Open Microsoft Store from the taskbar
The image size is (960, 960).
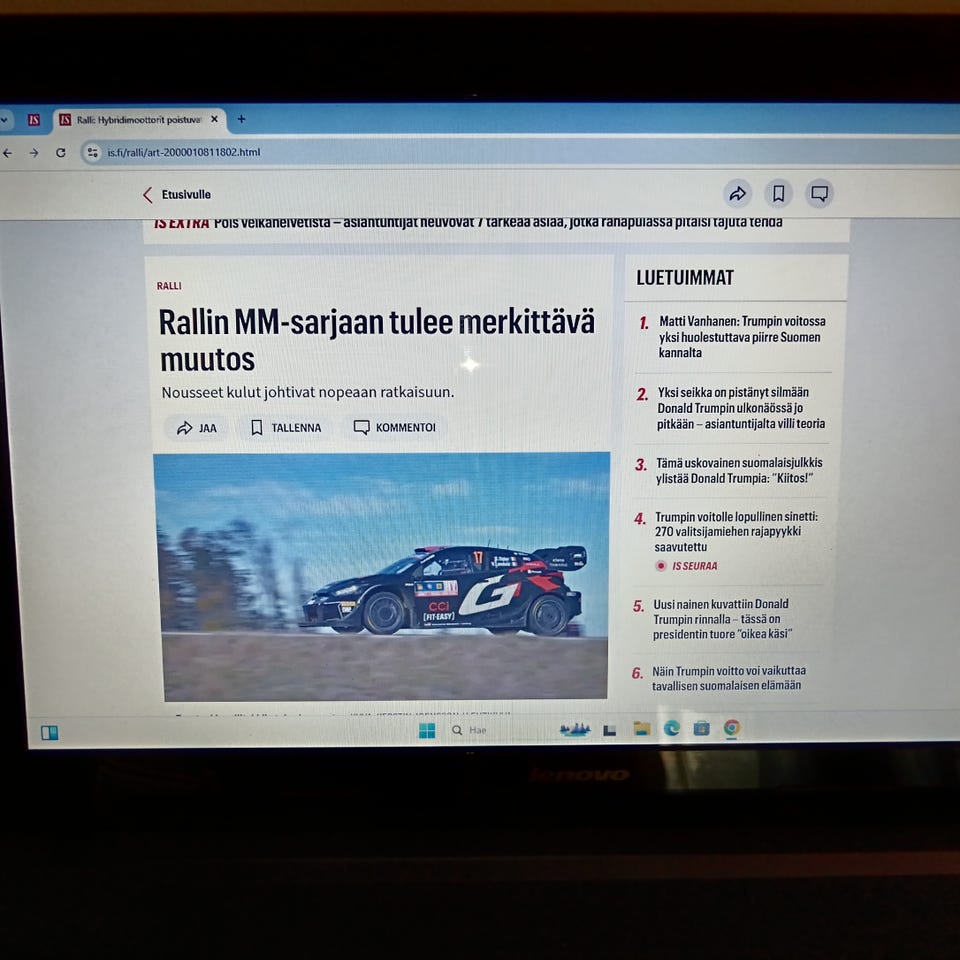[702, 728]
